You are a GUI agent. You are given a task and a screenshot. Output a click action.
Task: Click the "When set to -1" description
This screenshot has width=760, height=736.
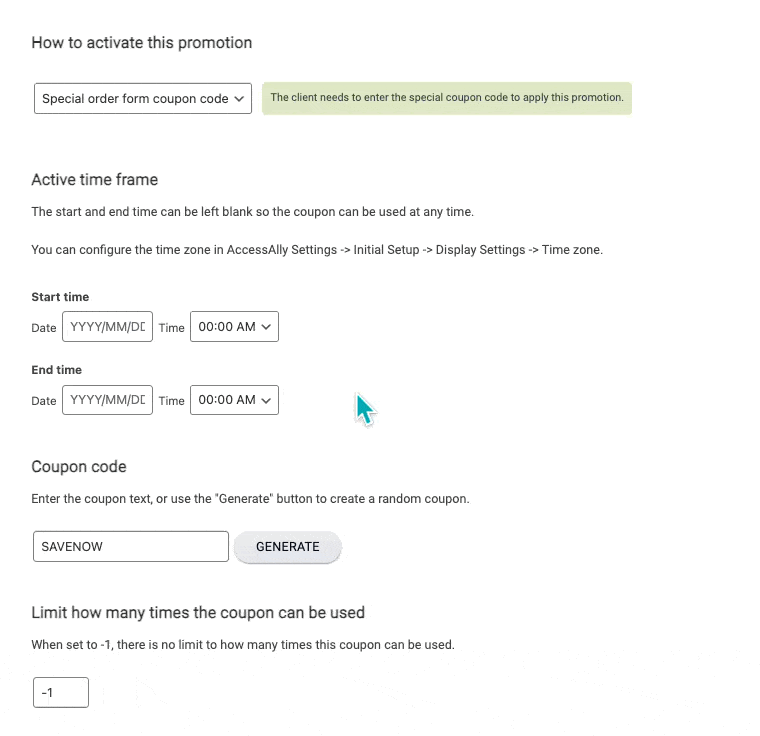243,645
